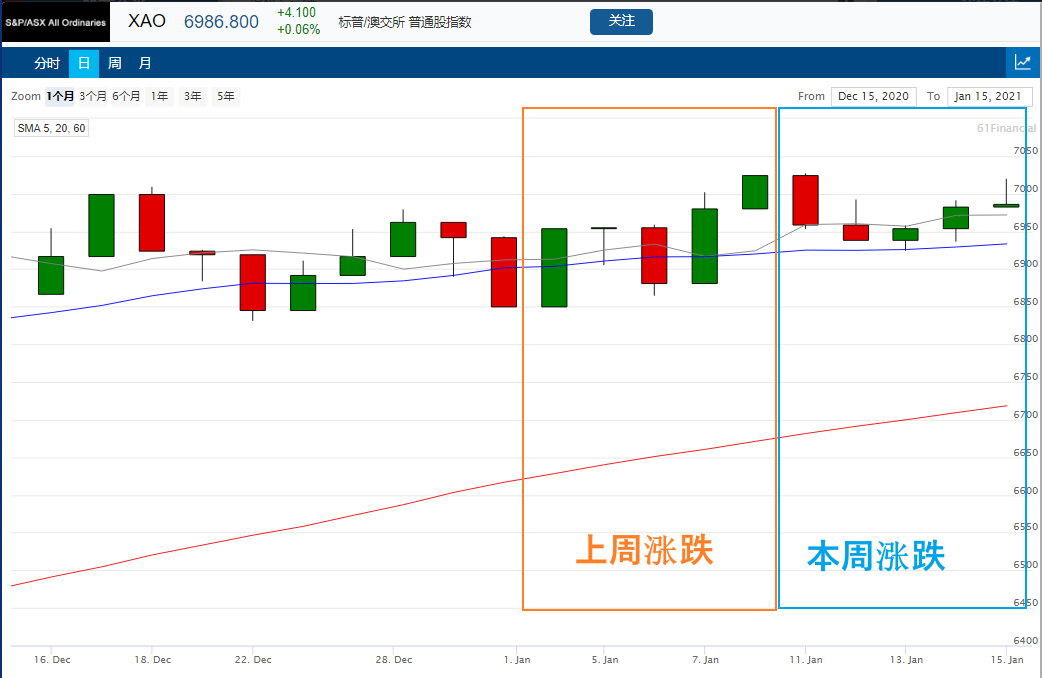1042x678 pixels.
Task: Select the 16. Dec axis label
Action: (52, 659)
